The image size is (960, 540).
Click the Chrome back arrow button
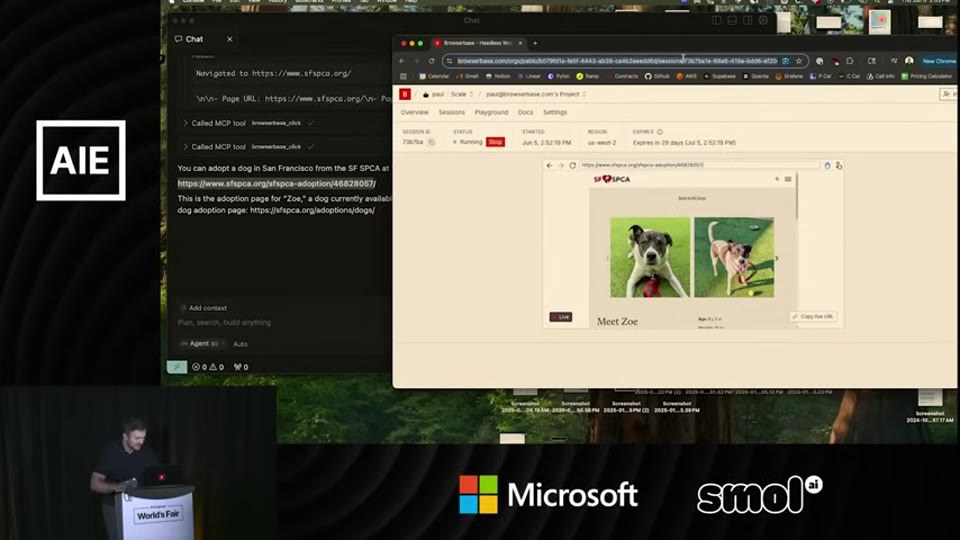(402, 61)
